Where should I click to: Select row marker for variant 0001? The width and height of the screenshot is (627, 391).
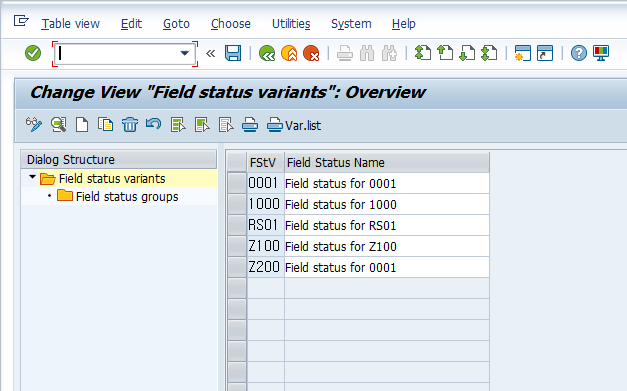237,184
